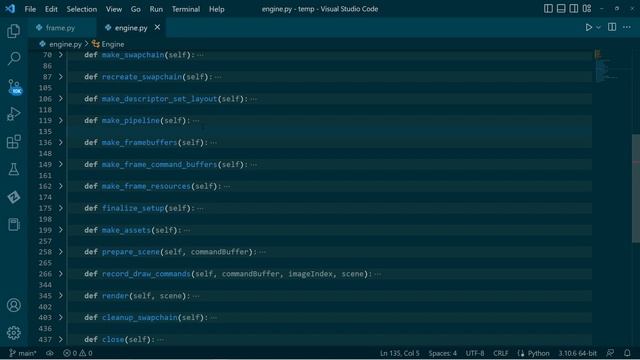Open the Accounts menu icon
Image resolution: width=640 pixels, height=360 pixels.
click(13, 305)
